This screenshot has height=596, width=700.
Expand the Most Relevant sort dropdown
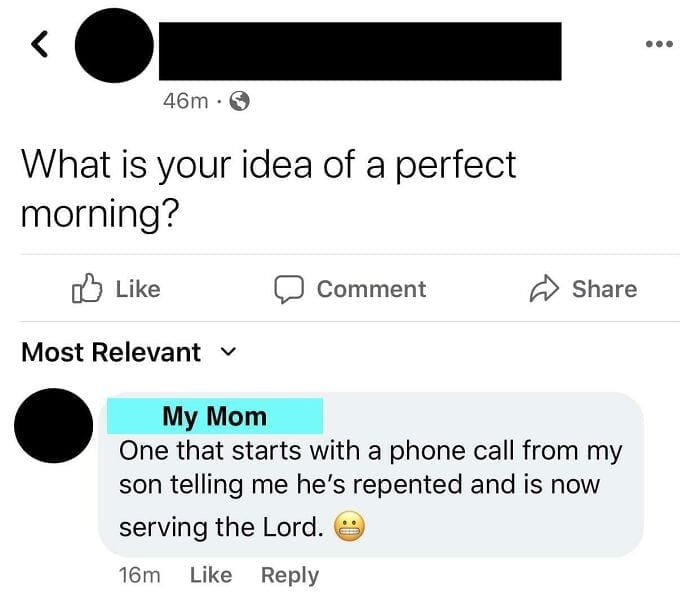(x=129, y=352)
